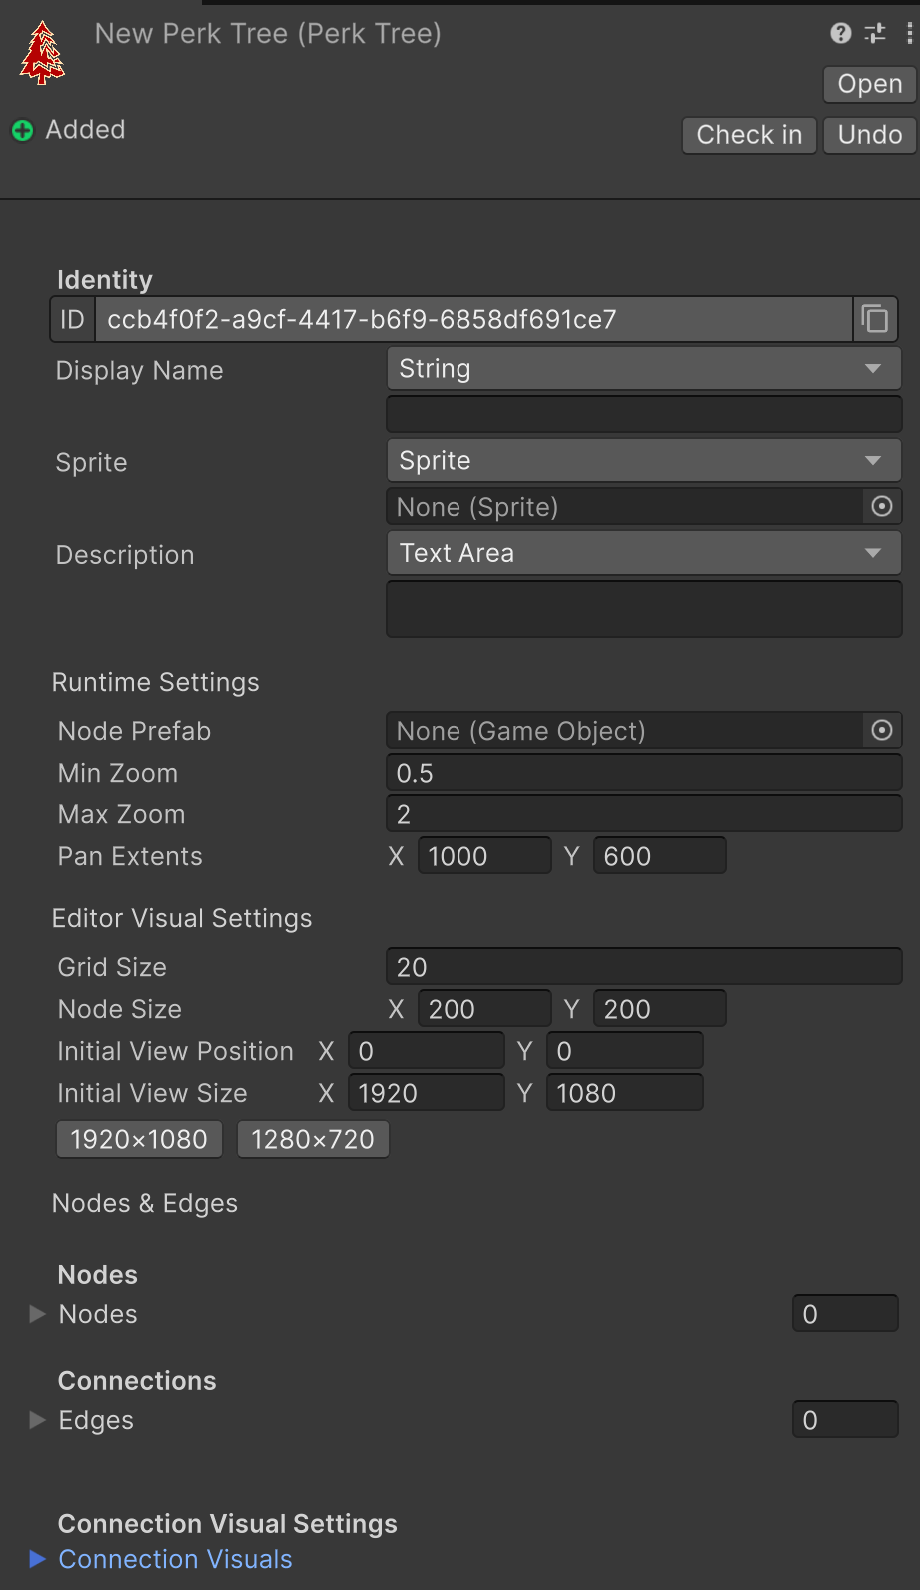Copy the ID with the clipboard icon
Viewport: 920px width, 1590px height.
click(875, 319)
